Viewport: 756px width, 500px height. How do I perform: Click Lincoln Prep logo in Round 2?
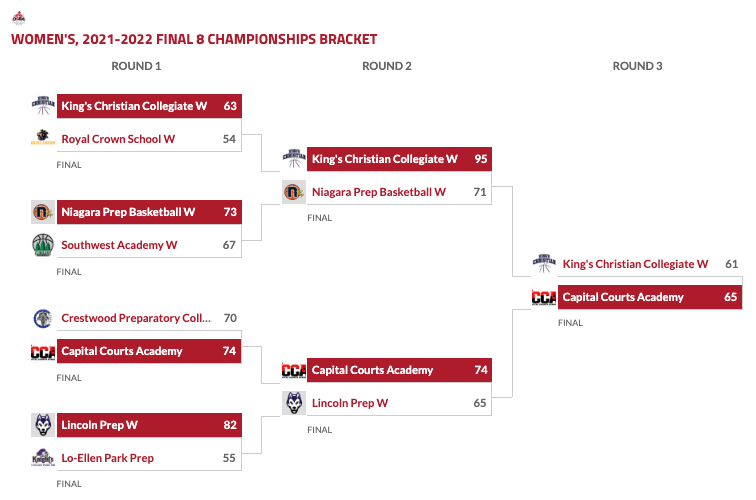tap(293, 403)
